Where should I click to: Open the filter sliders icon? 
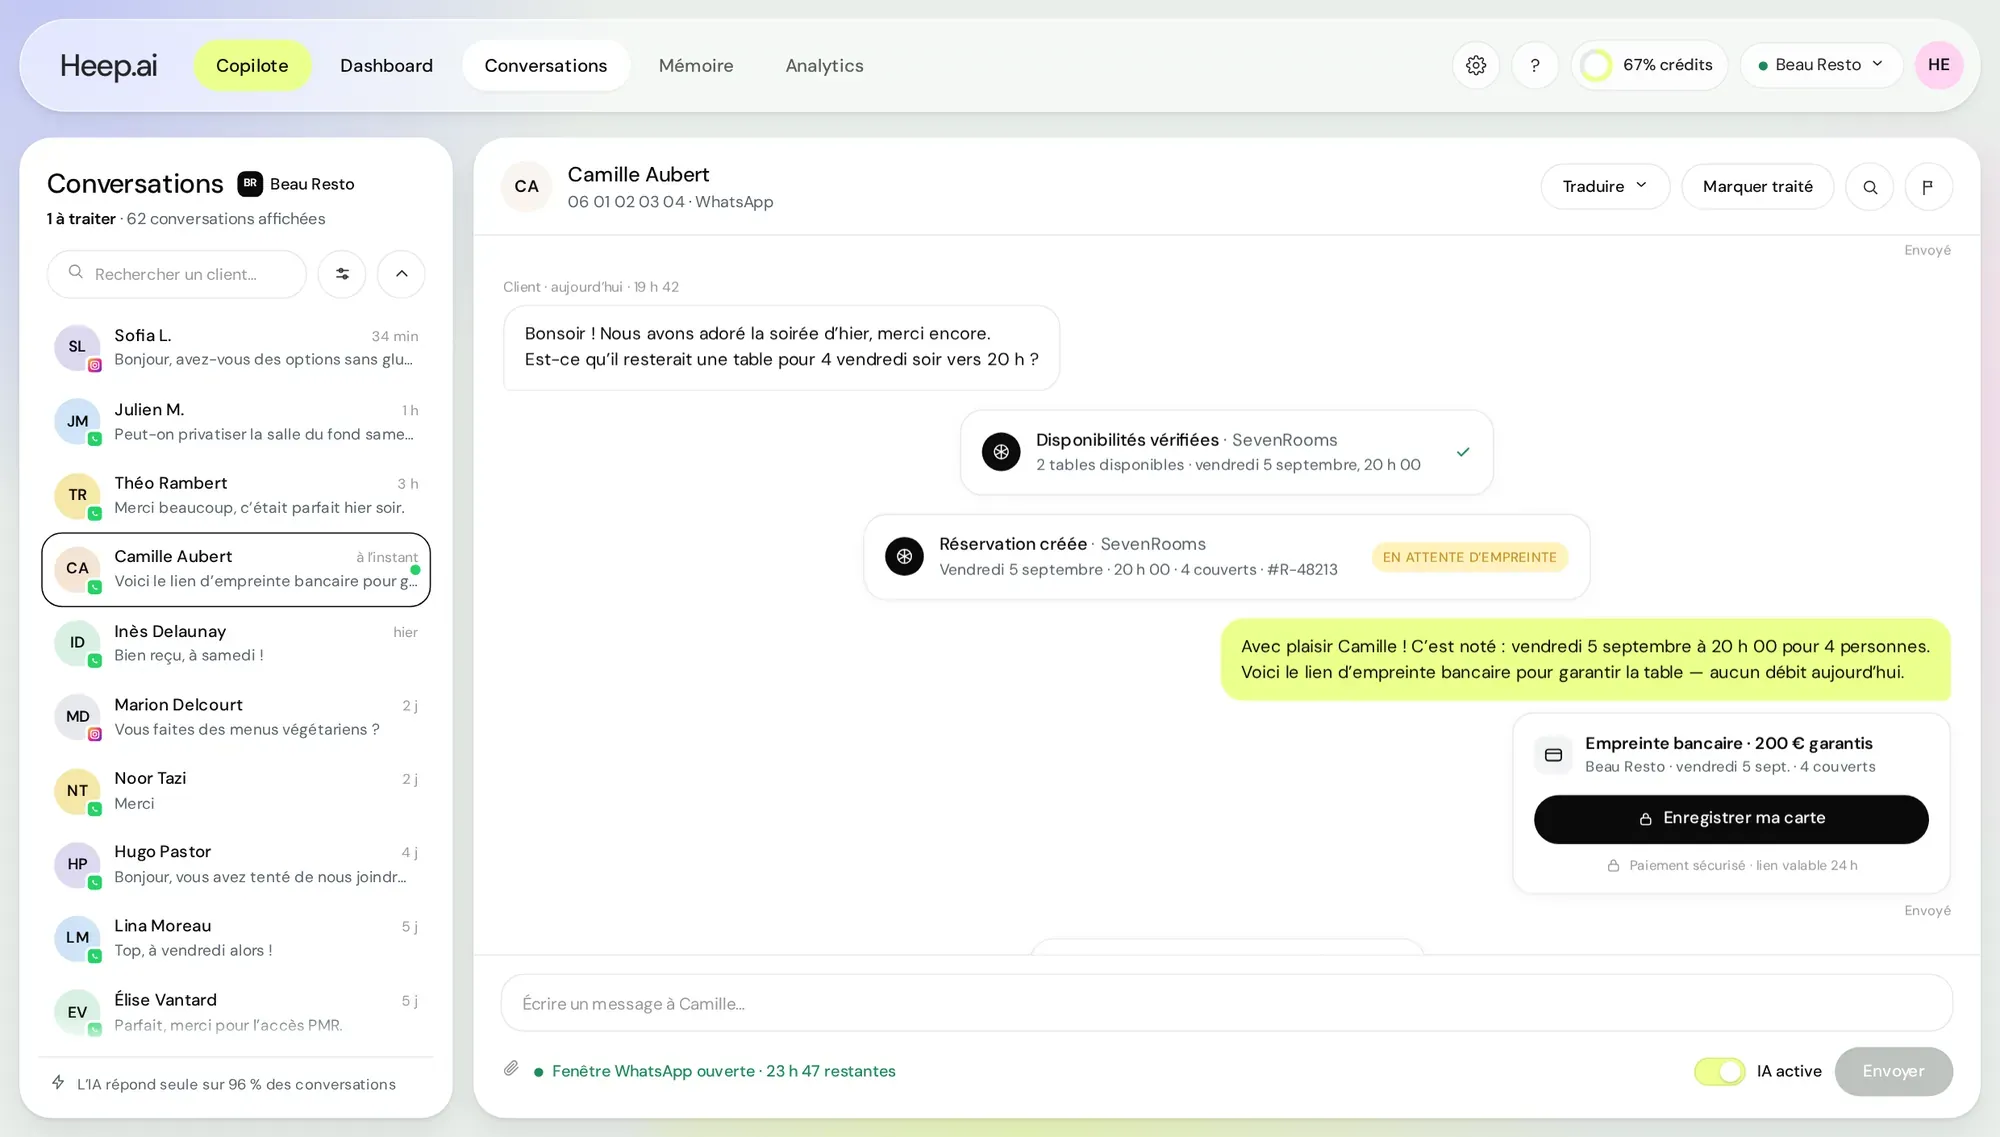tap(342, 274)
